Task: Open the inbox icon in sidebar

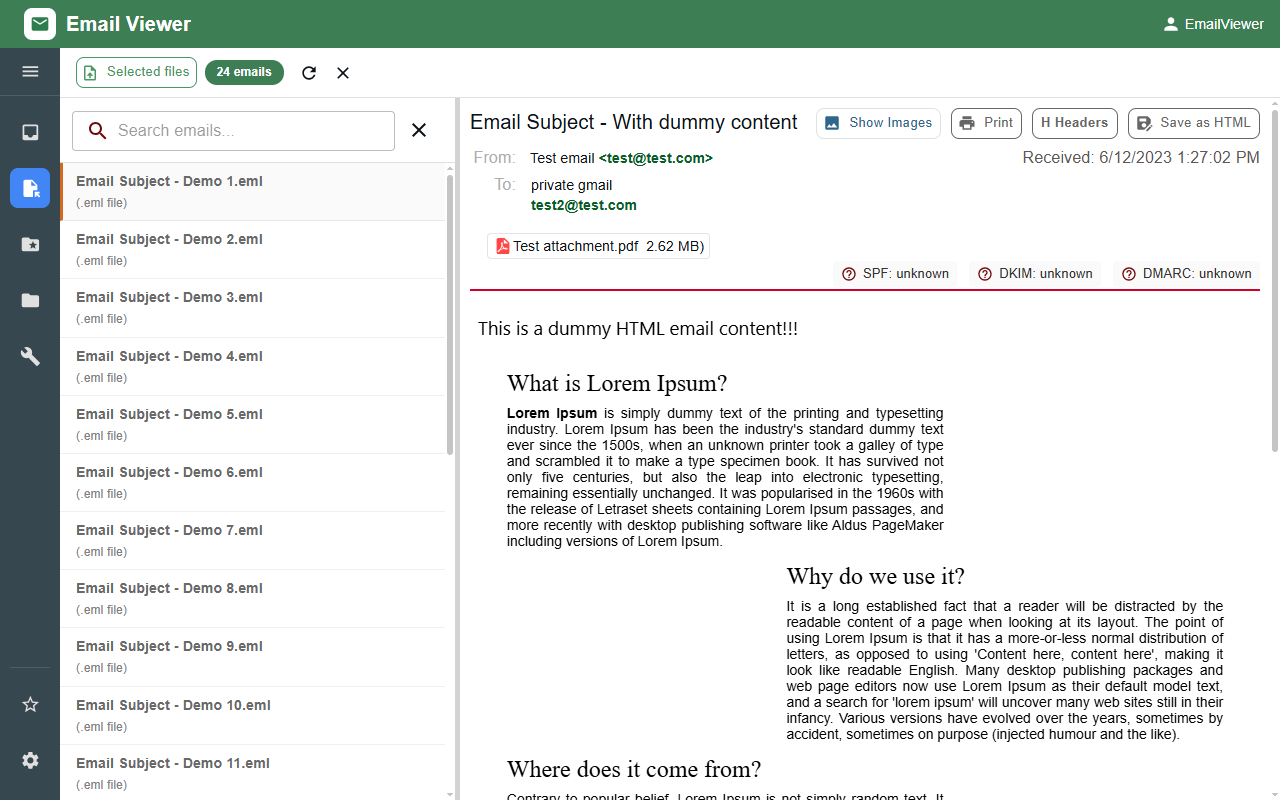Action: 30,132
